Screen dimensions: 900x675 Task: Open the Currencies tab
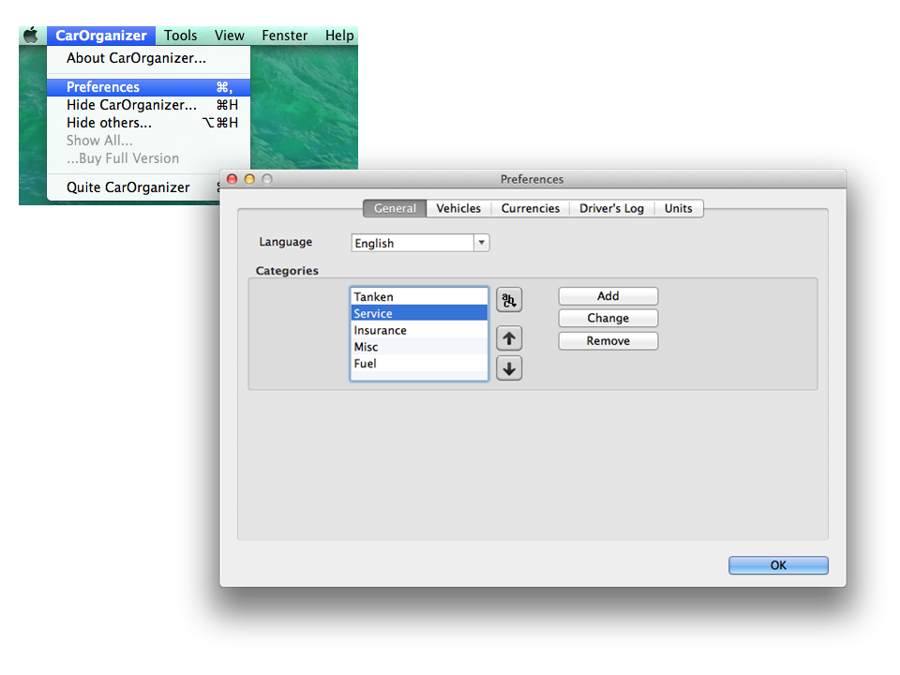click(x=530, y=208)
